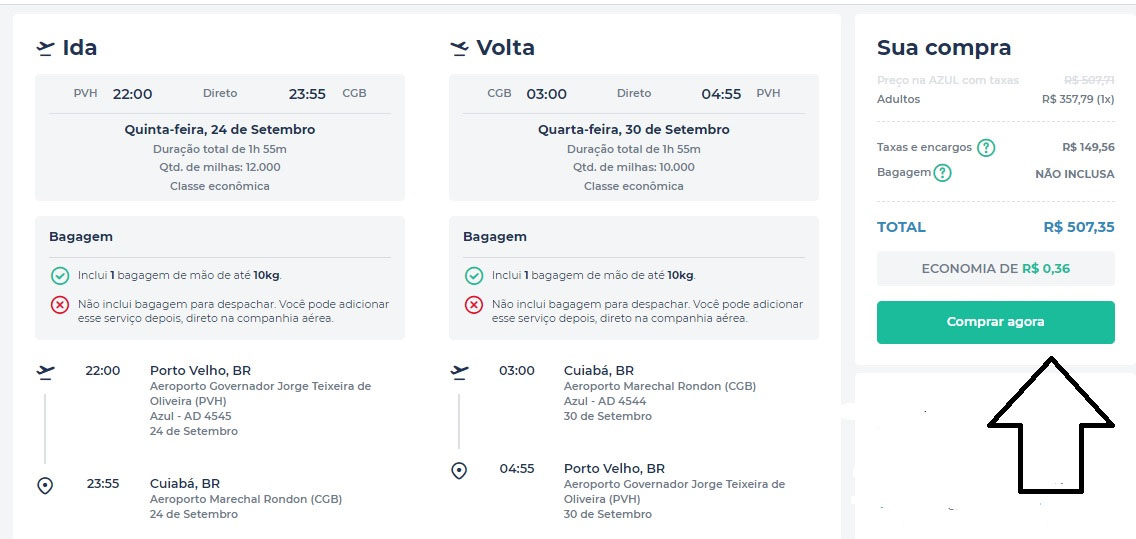Click the Taxas e encargos help icon
1136x539 pixels.
(x=986, y=148)
